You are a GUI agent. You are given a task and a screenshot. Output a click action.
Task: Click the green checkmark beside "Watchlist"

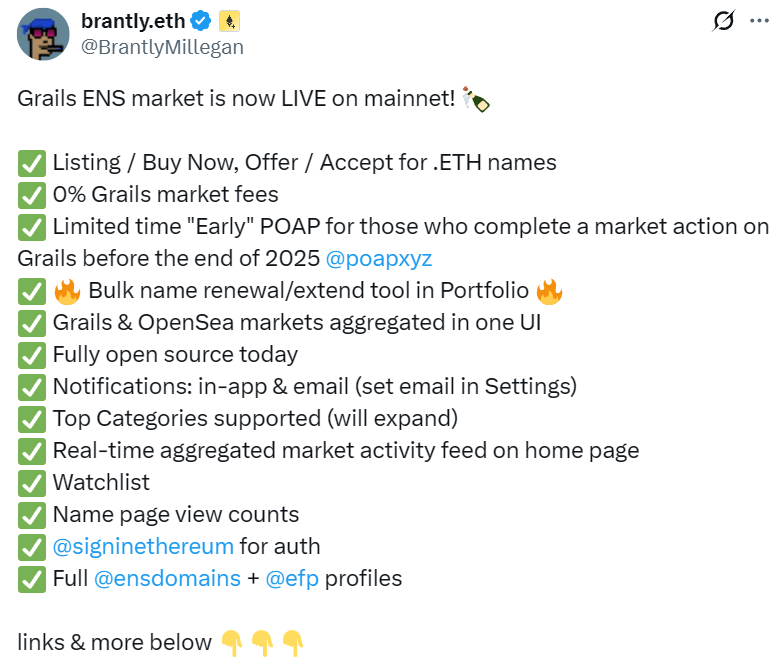pyautogui.click(x=32, y=482)
